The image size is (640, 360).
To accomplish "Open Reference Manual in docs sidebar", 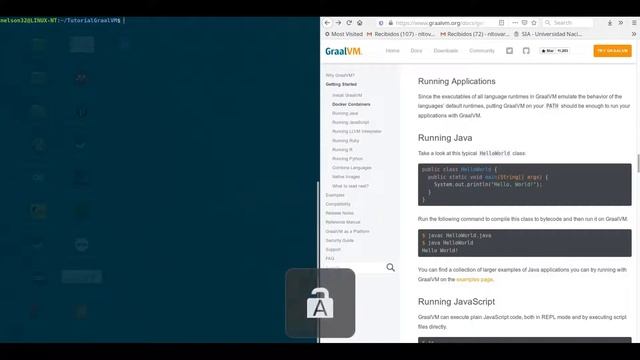I will (x=343, y=222).
